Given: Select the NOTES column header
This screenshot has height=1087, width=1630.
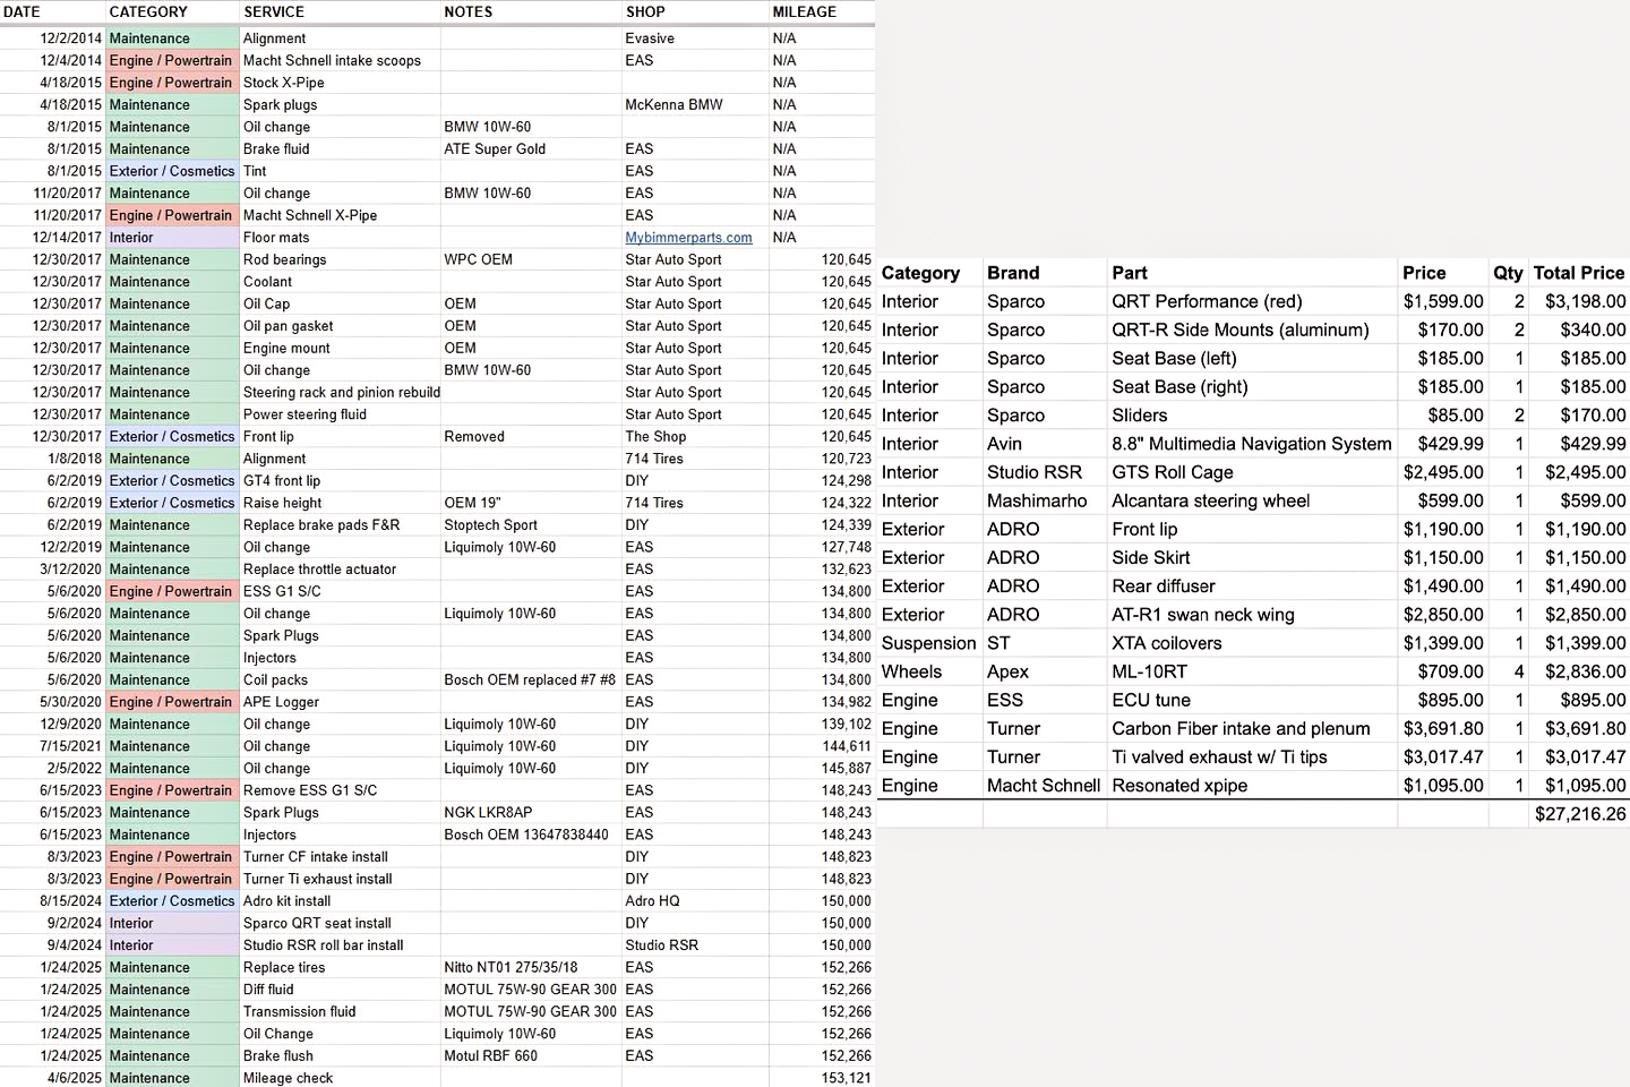Looking at the screenshot, I should pos(468,12).
